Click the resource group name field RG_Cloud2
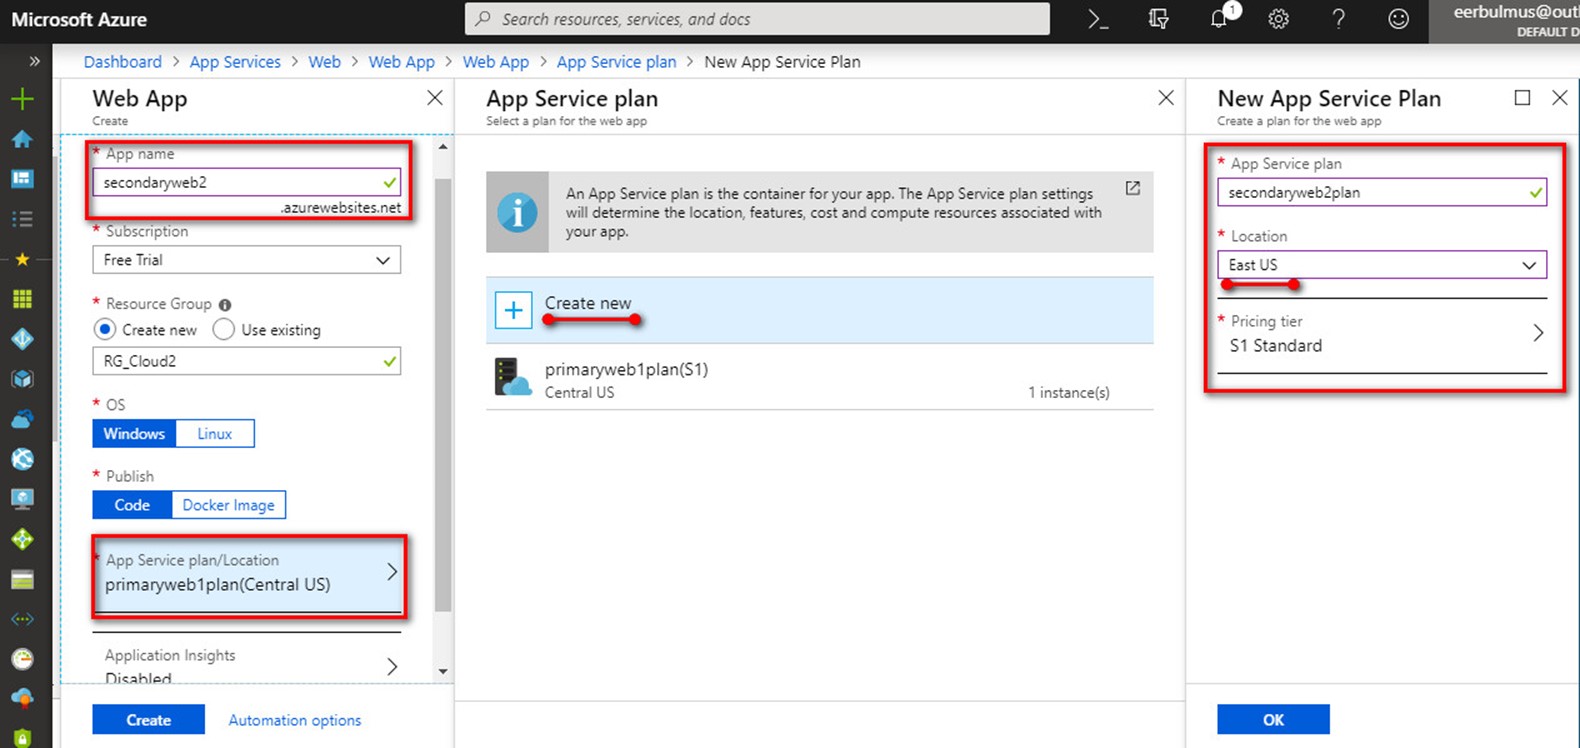The width and height of the screenshot is (1580, 748). click(246, 361)
